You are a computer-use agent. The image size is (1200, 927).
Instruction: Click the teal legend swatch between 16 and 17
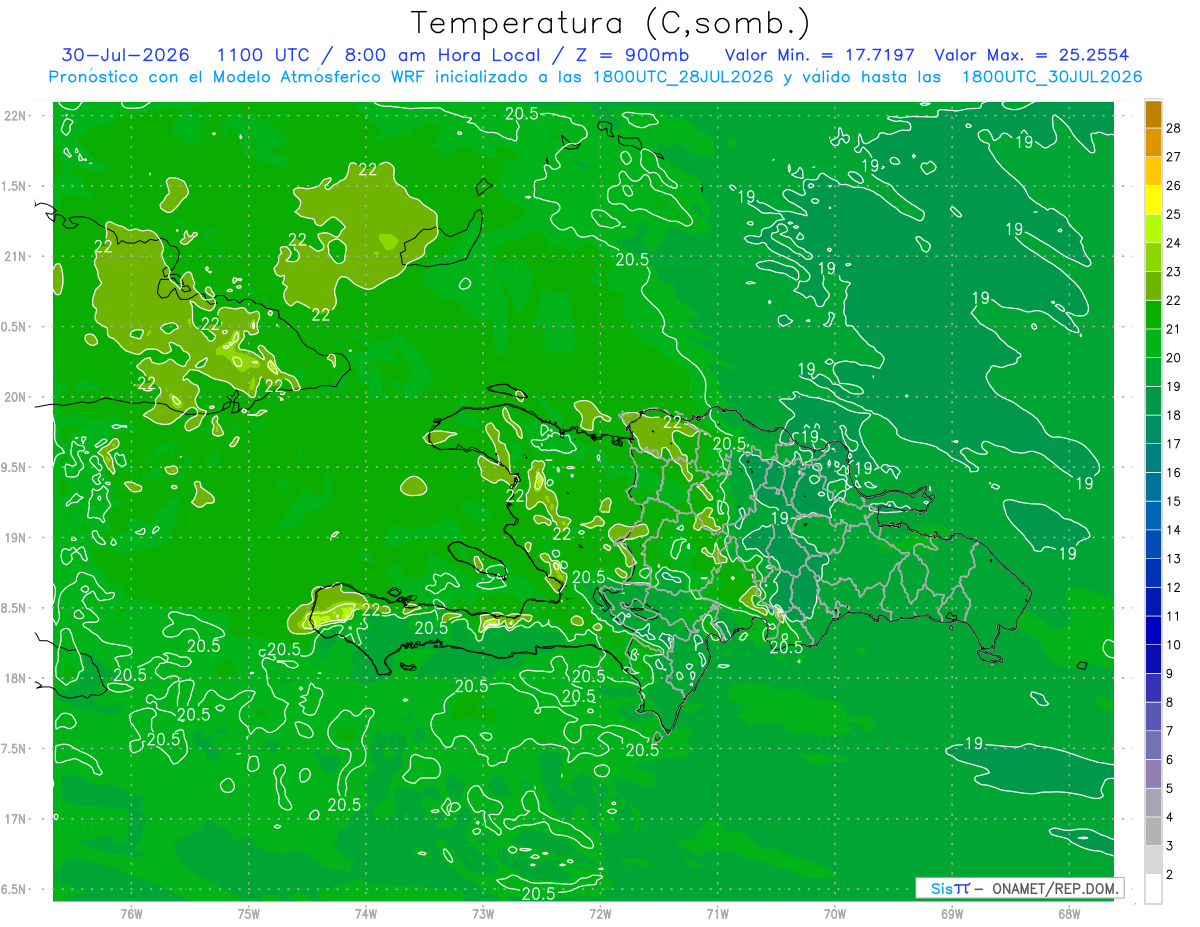[1153, 458]
